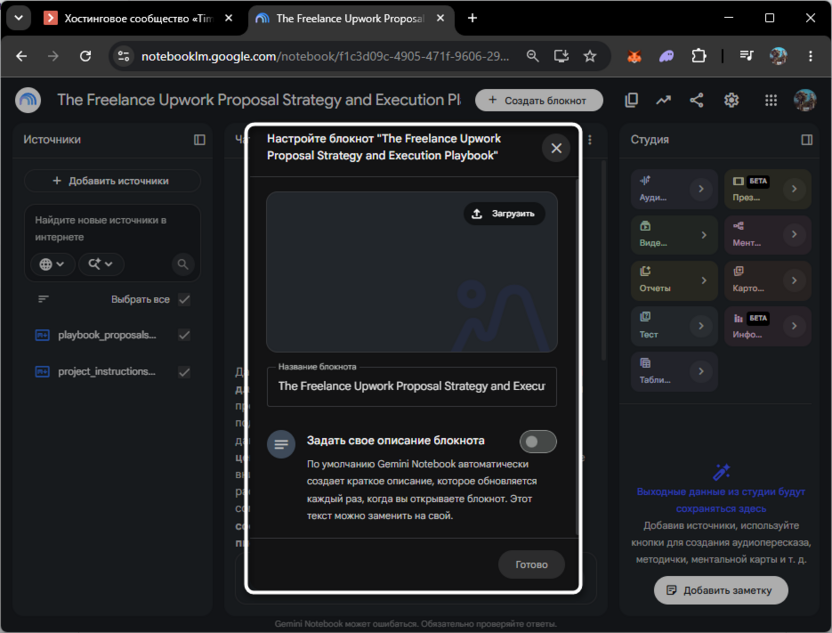Click the notebook cover image preview
Image resolution: width=832 pixels, height=633 pixels.
pyautogui.click(x=412, y=272)
